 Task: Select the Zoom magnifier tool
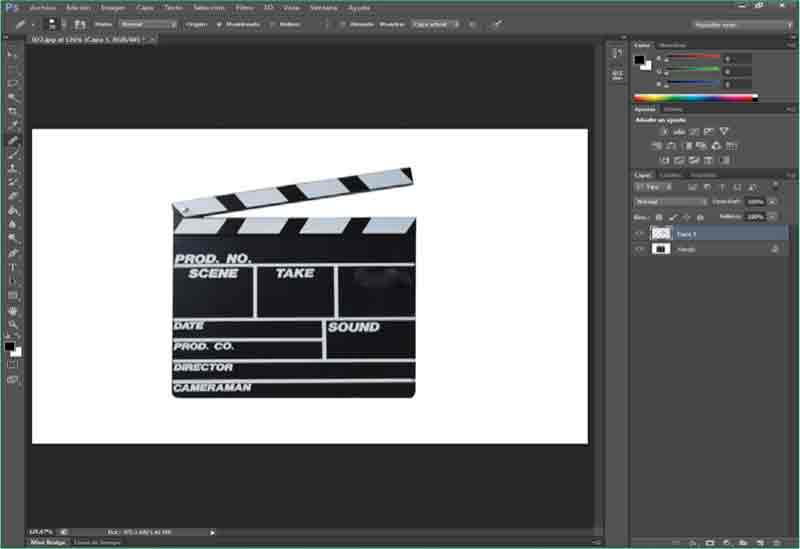coord(13,325)
